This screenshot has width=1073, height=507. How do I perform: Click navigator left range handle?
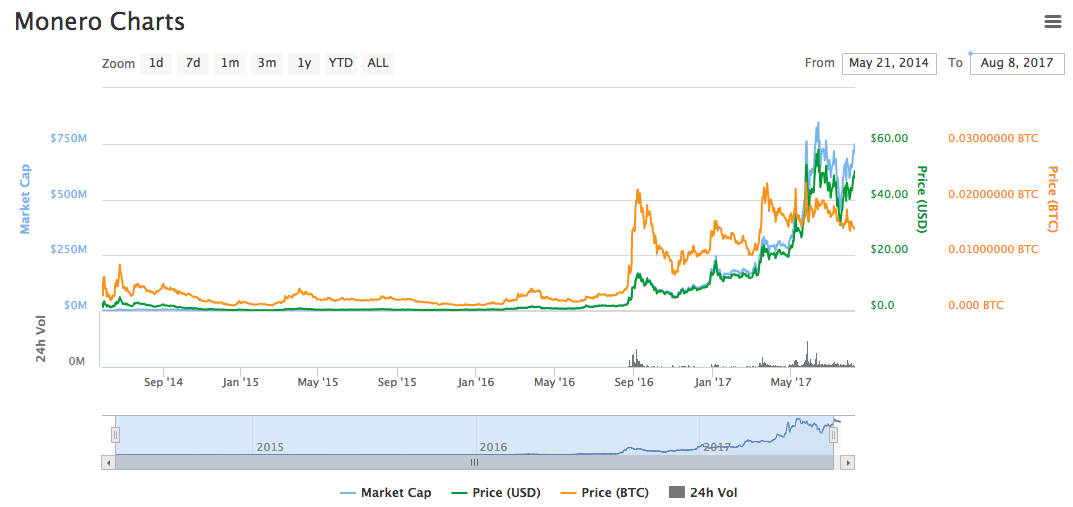(116, 435)
